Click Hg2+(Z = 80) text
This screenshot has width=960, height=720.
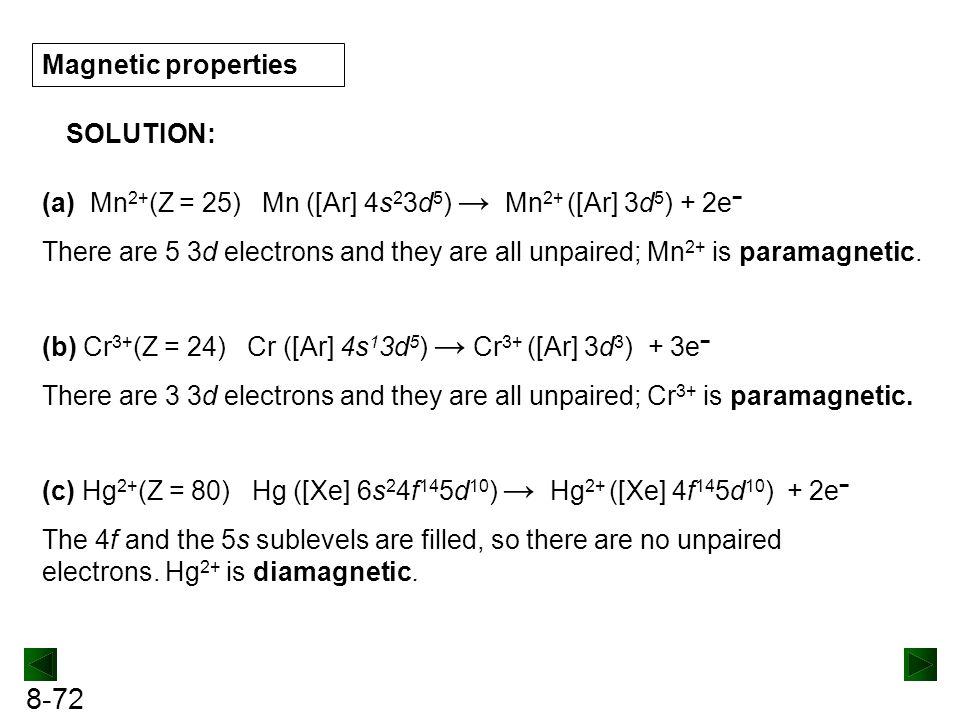pyautogui.click(x=156, y=490)
